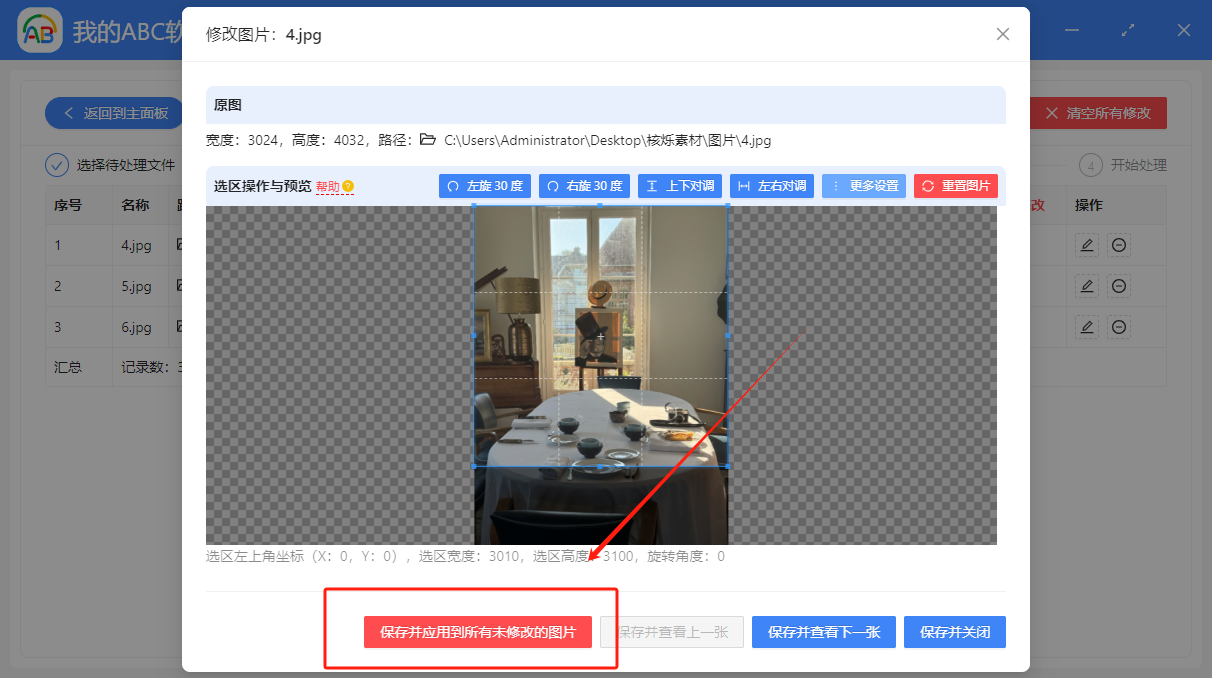Close the main application window
1212x678 pixels.
point(1184,30)
